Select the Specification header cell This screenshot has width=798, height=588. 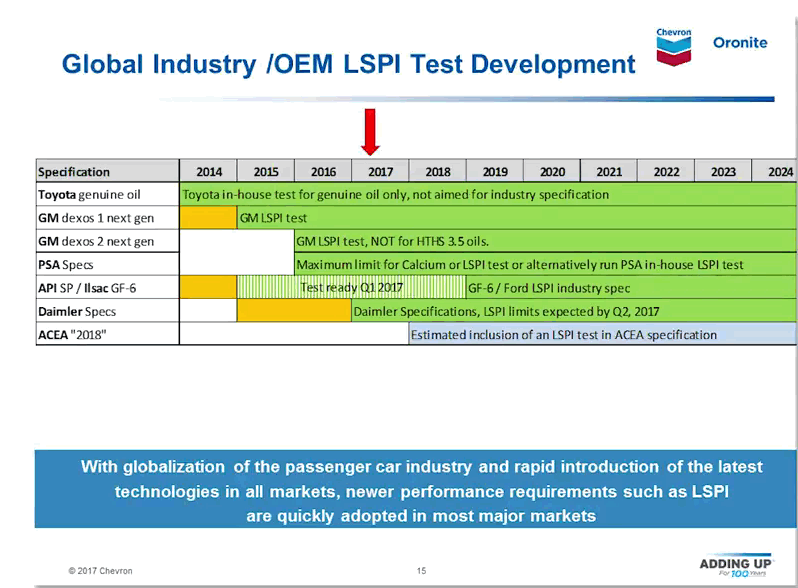(x=107, y=172)
